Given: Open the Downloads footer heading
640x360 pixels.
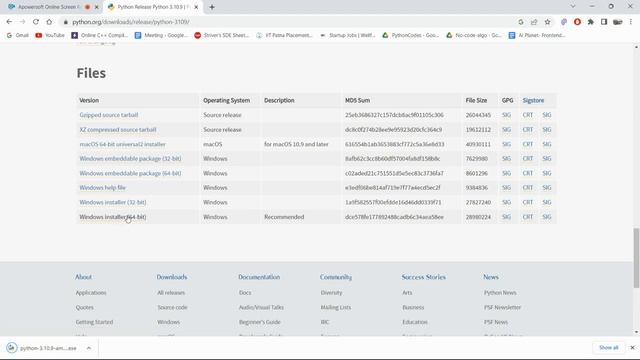Looking at the screenshot, I should coord(172,277).
